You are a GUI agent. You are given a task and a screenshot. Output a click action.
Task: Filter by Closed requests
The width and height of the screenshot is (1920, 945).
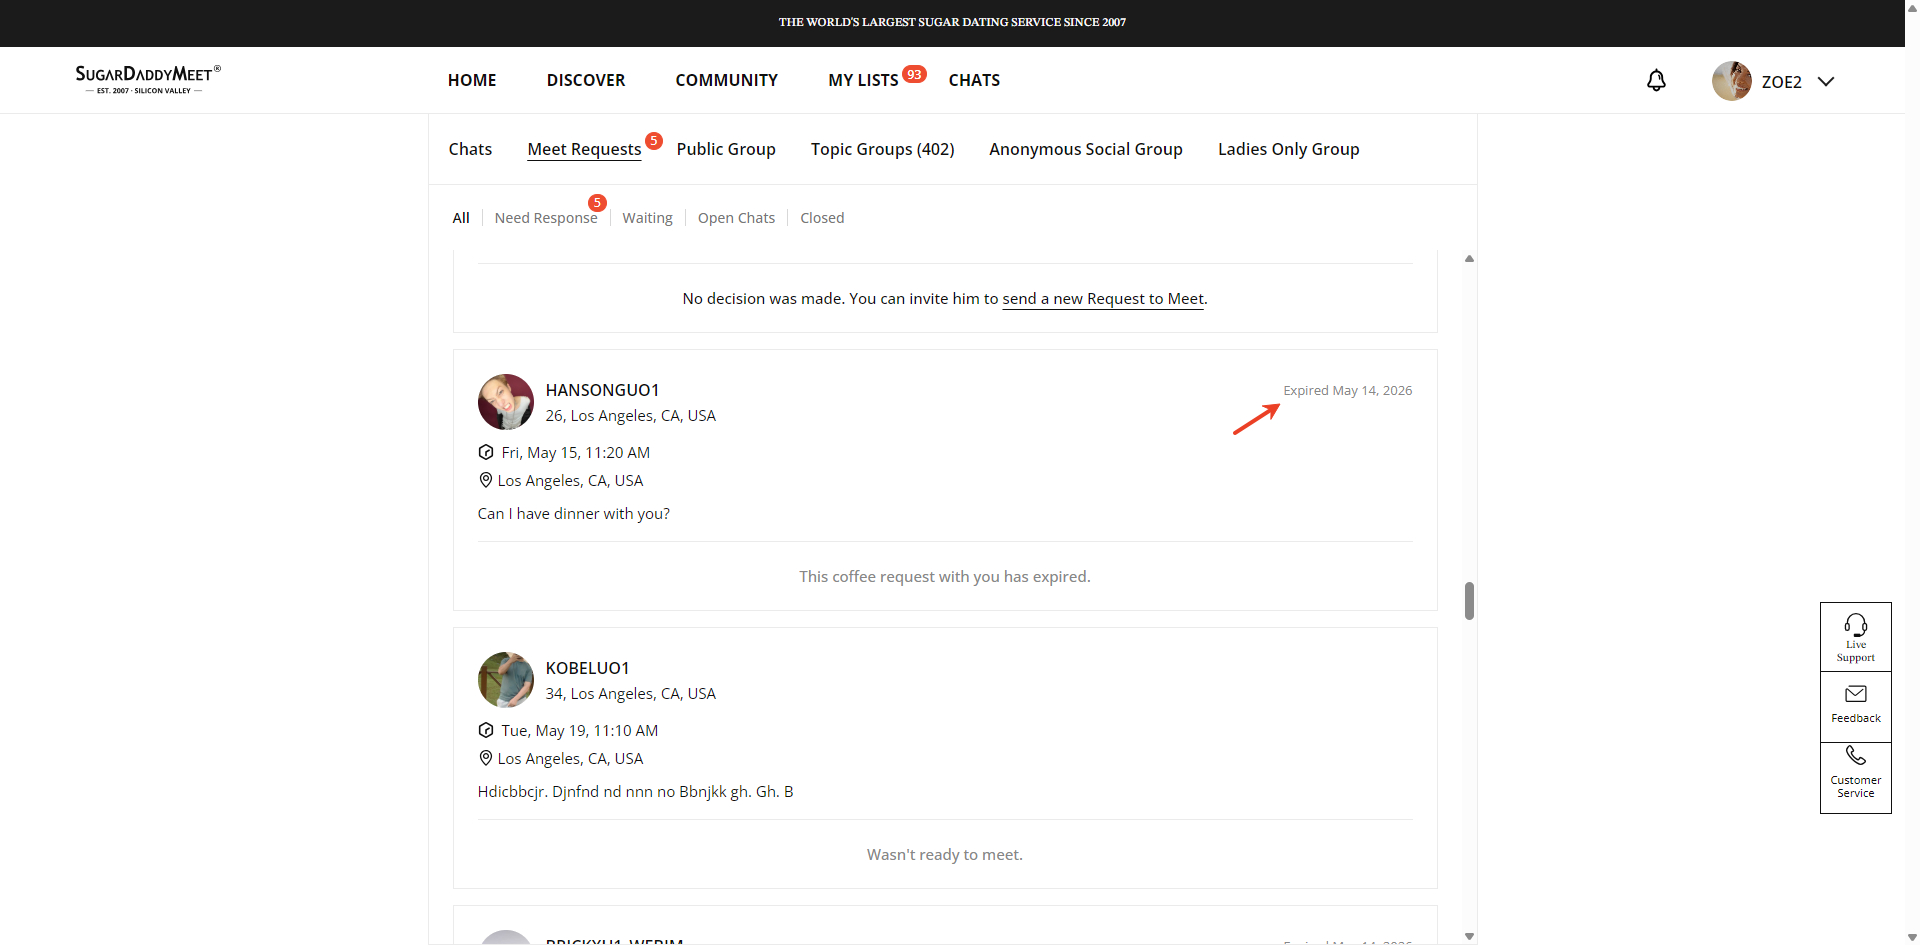tap(822, 218)
